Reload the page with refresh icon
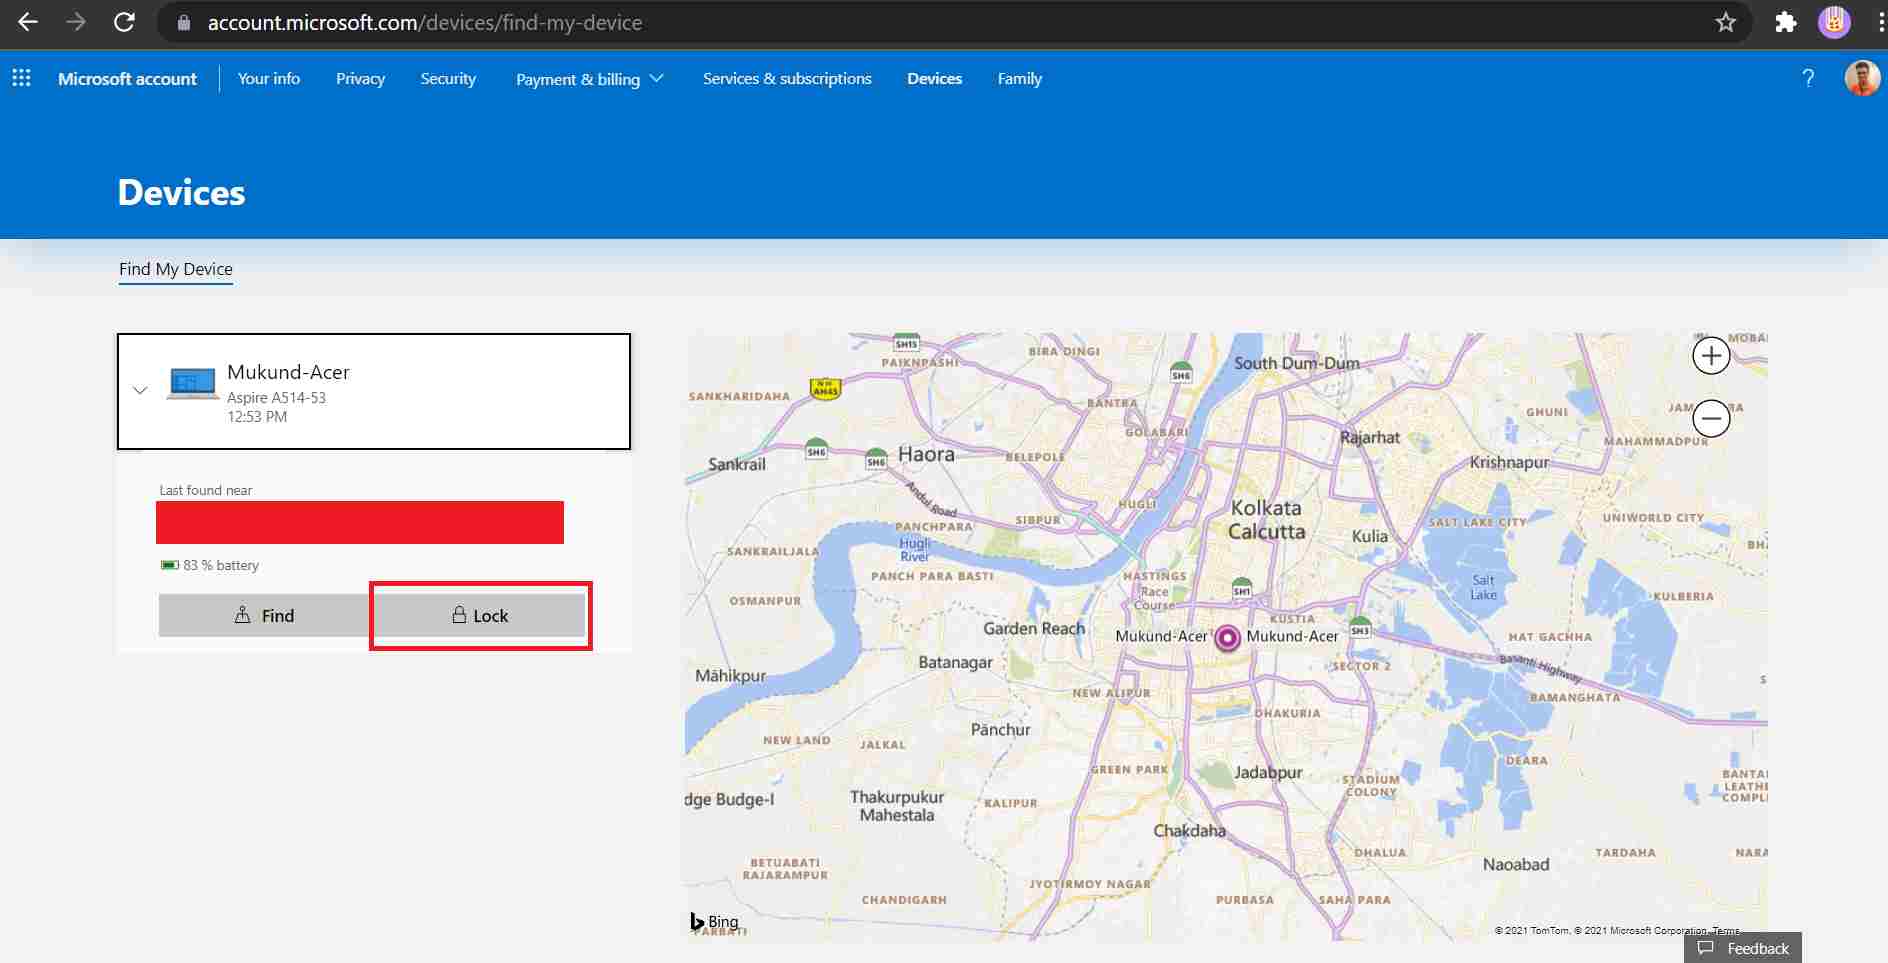Image resolution: width=1888 pixels, height=963 pixels. (124, 22)
